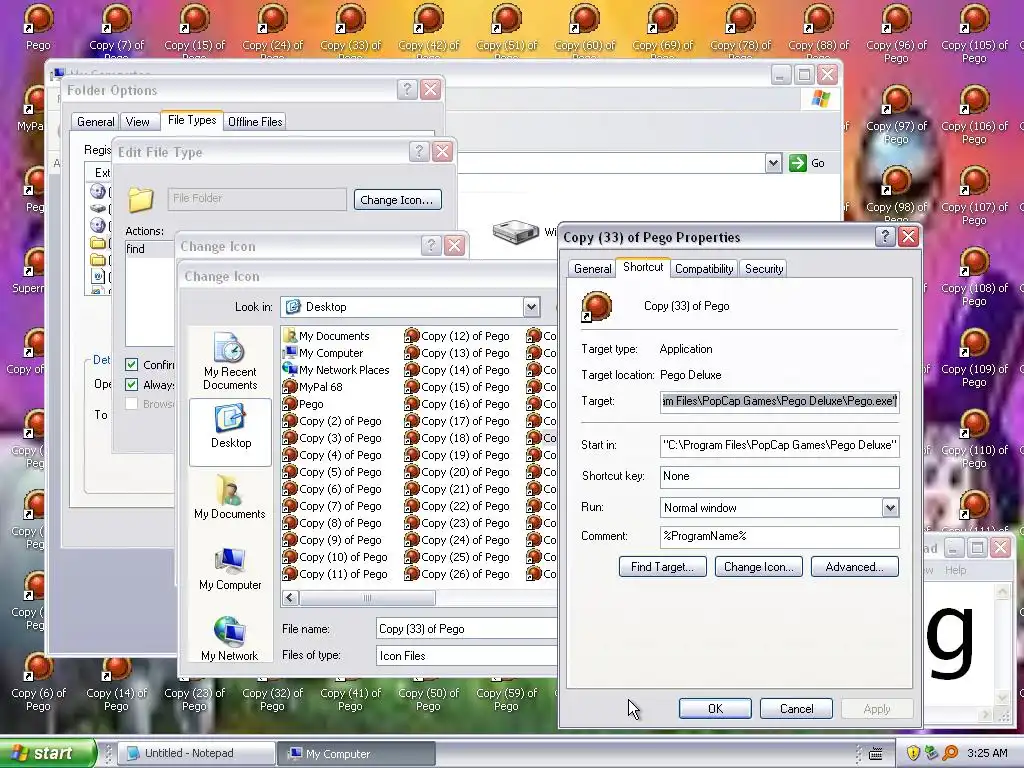
Task: Click the security shield tray icon
Action: [913, 753]
